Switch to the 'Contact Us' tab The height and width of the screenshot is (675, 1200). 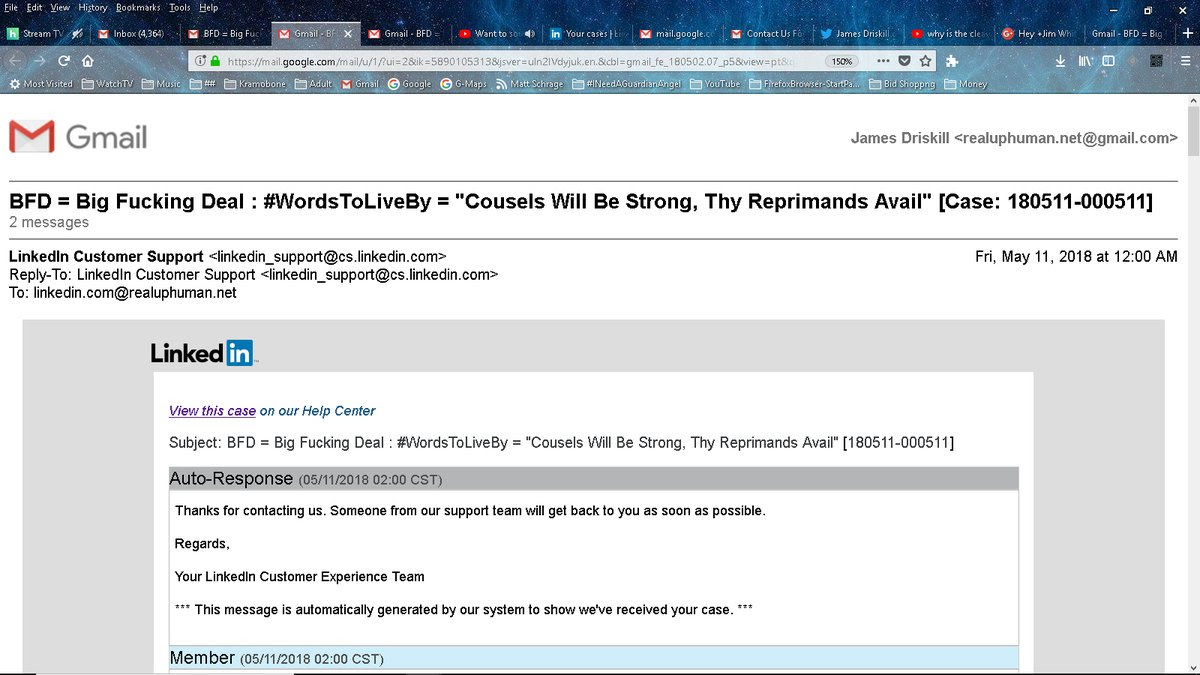click(x=767, y=34)
